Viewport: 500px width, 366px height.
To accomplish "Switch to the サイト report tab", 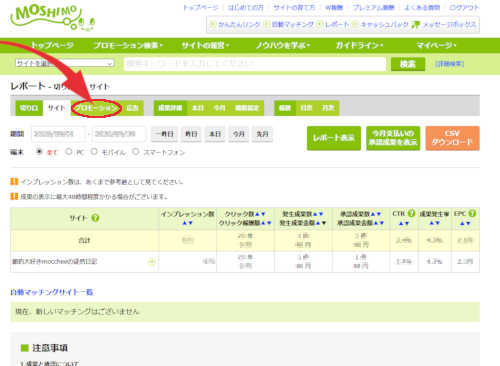I will (56, 108).
